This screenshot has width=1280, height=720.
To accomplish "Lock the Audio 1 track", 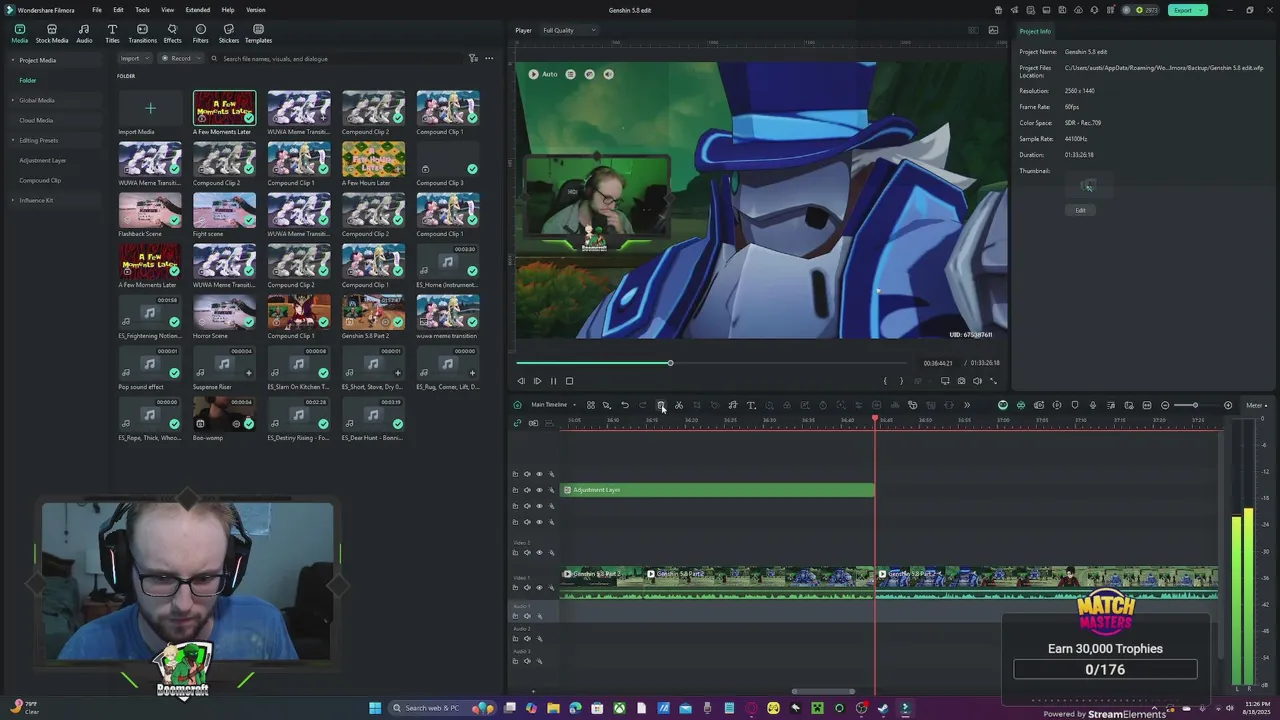I will [x=515, y=616].
